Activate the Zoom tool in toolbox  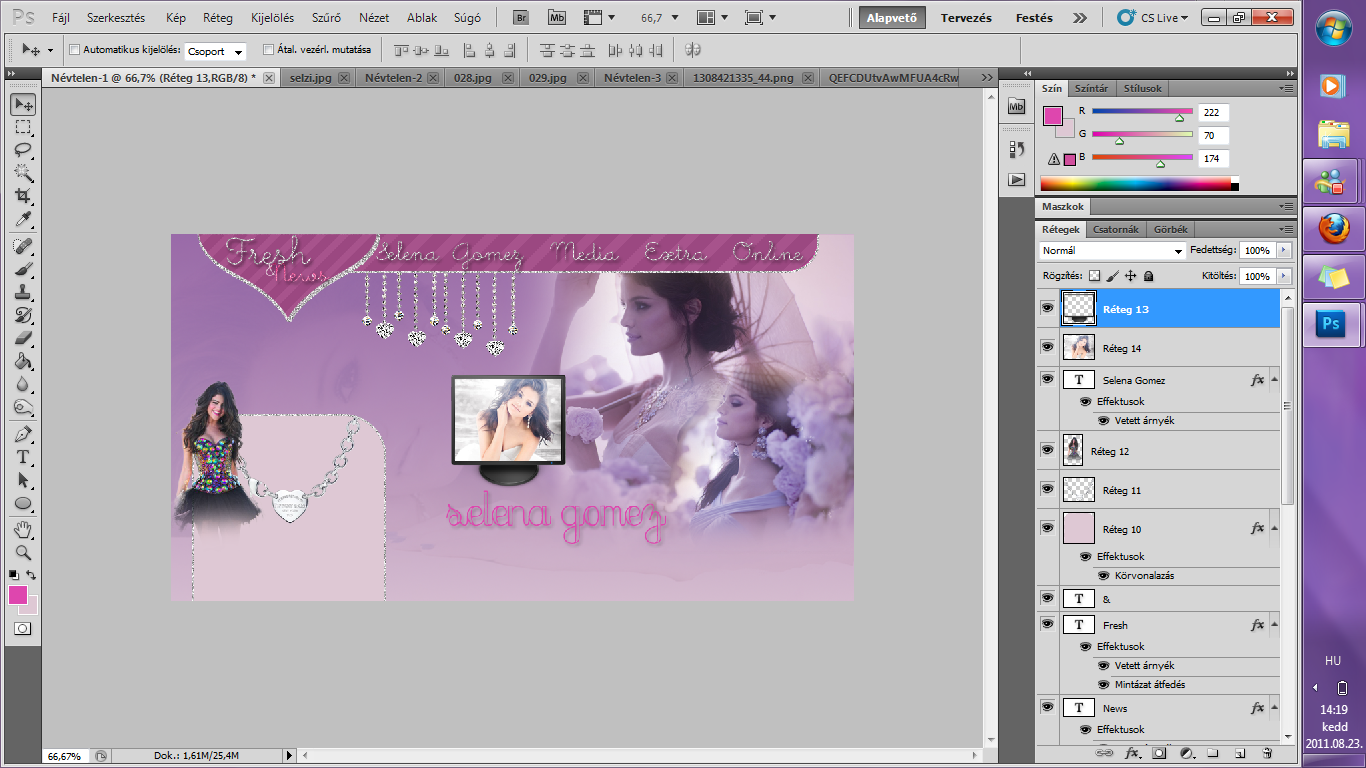pyautogui.click(x=22, y=552)
